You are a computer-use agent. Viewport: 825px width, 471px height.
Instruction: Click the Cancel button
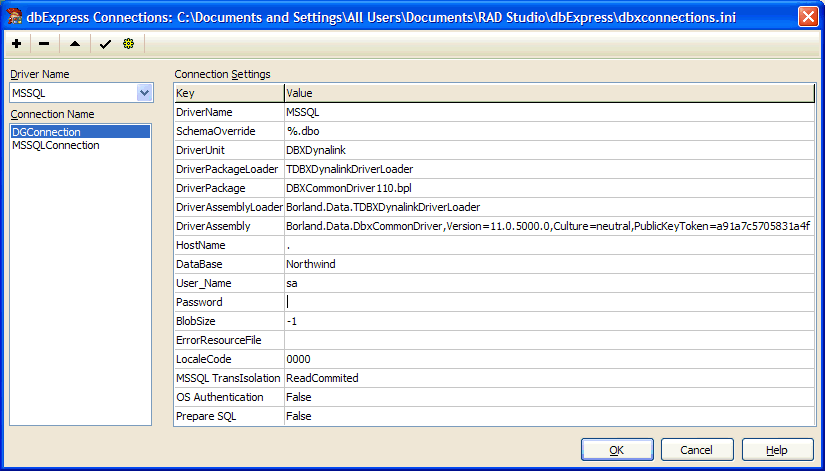click(697, 450)
